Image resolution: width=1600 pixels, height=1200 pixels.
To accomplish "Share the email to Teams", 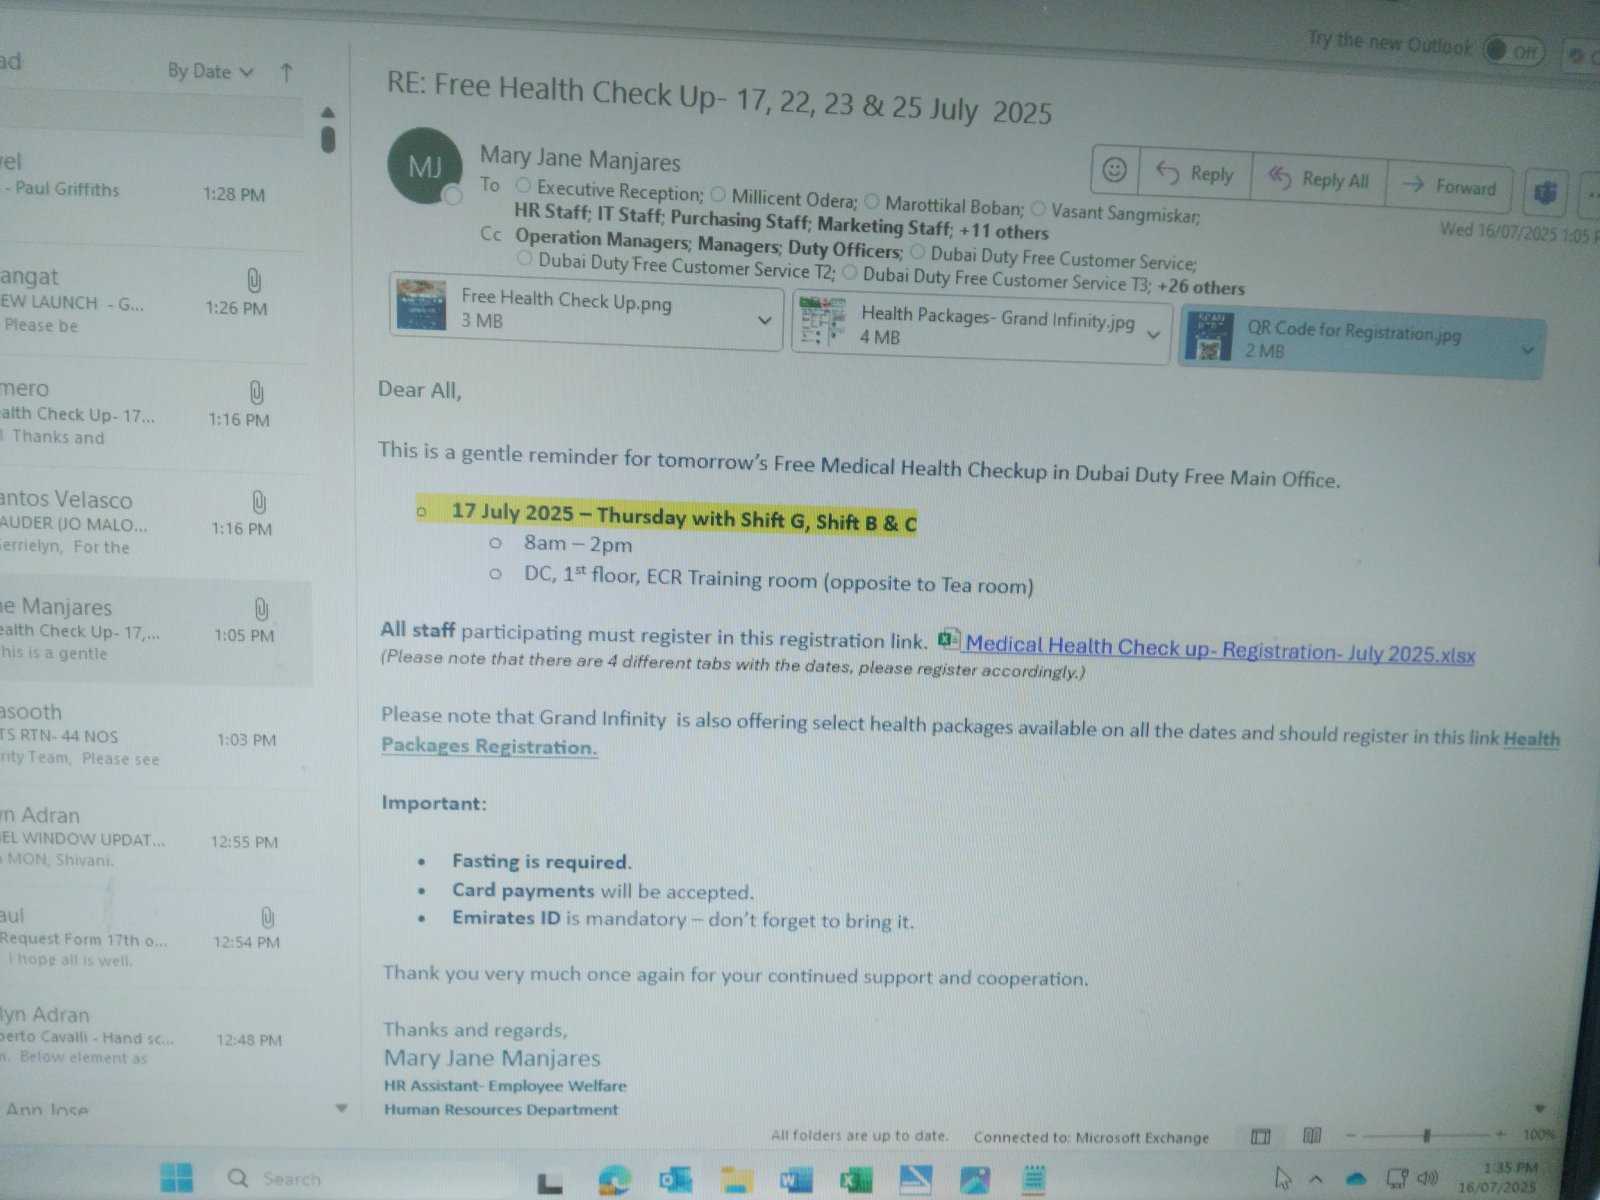I will (1545, 192).
